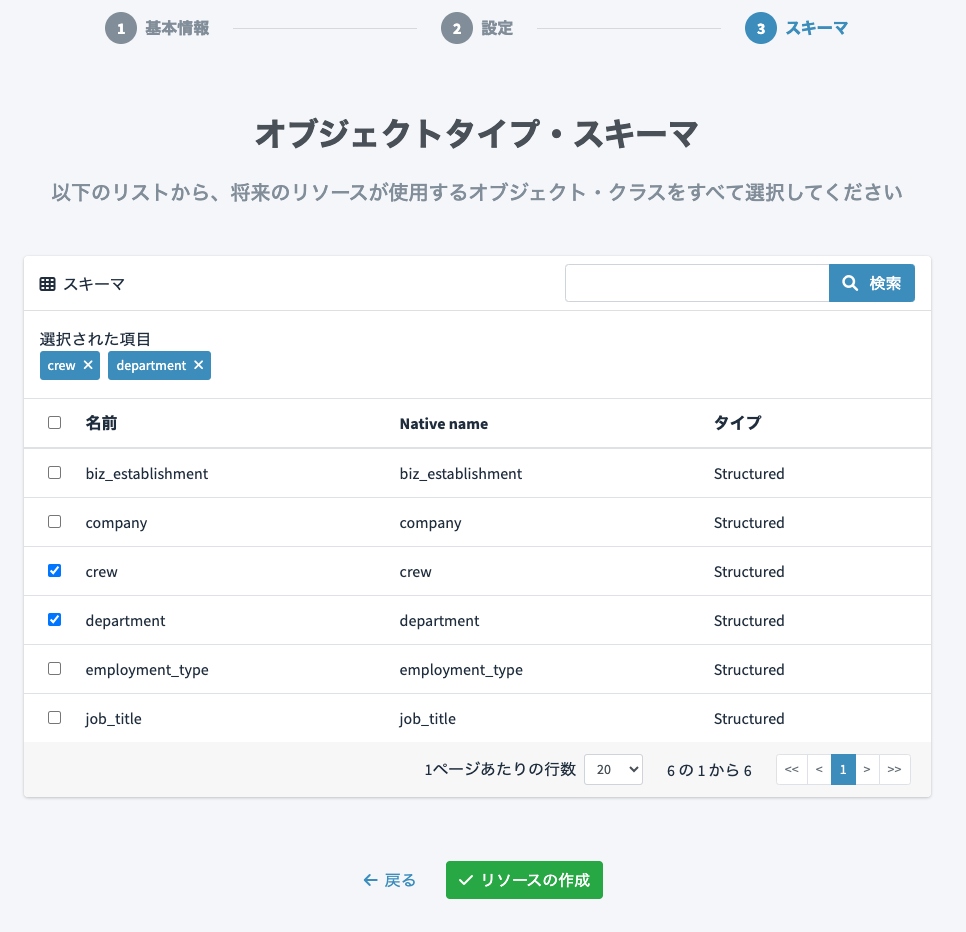Click the 基本情報 step label
The height and width of the screenshot is (932, 966).
(x=177, y=28)
